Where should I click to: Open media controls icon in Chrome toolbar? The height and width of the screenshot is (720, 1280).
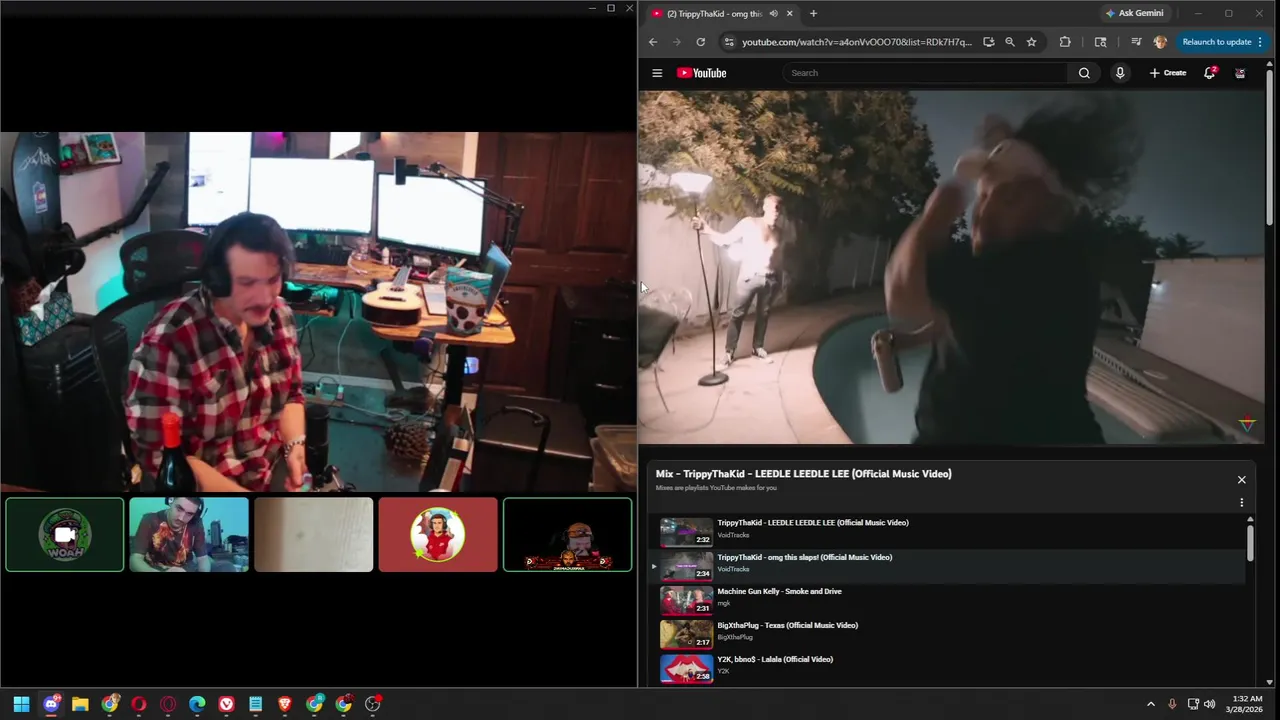click(x=1136, y=42)
